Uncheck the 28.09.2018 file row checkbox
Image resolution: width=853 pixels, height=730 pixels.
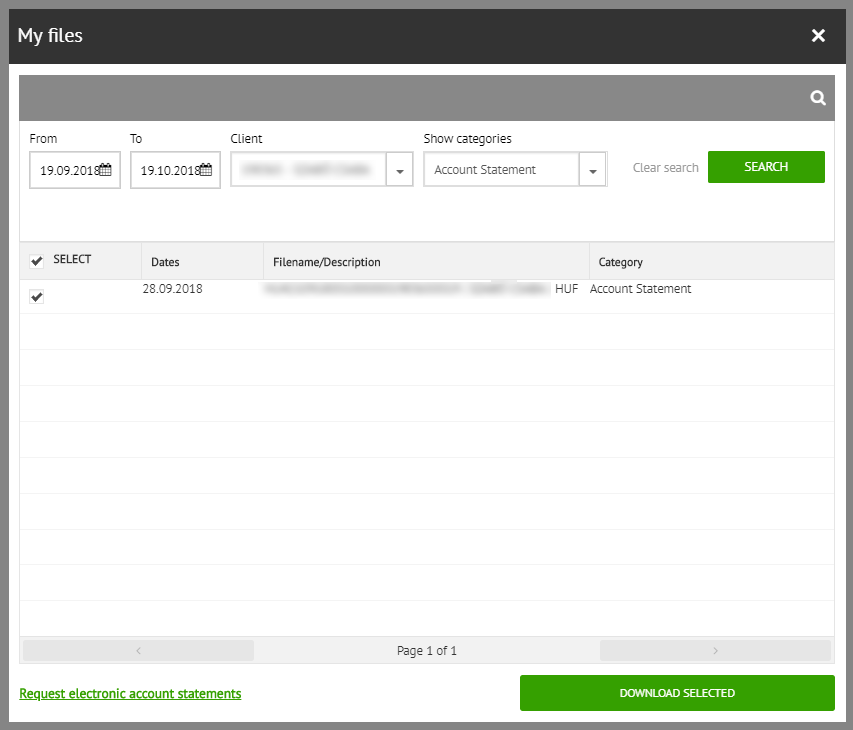click(x=37, y=297)
